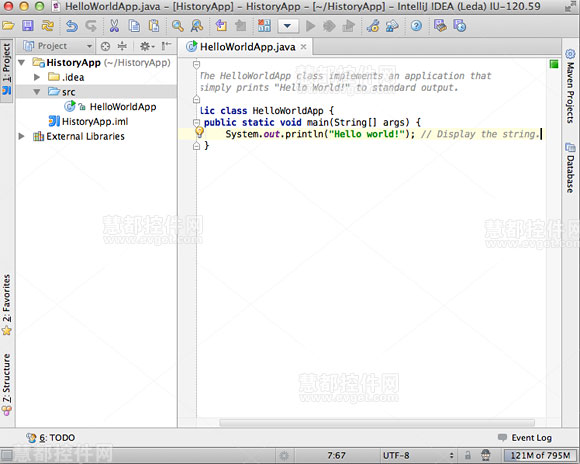Click the last toolbar icon with clock
This screenshot has width=580, height=464.
(x=459, y=26)
